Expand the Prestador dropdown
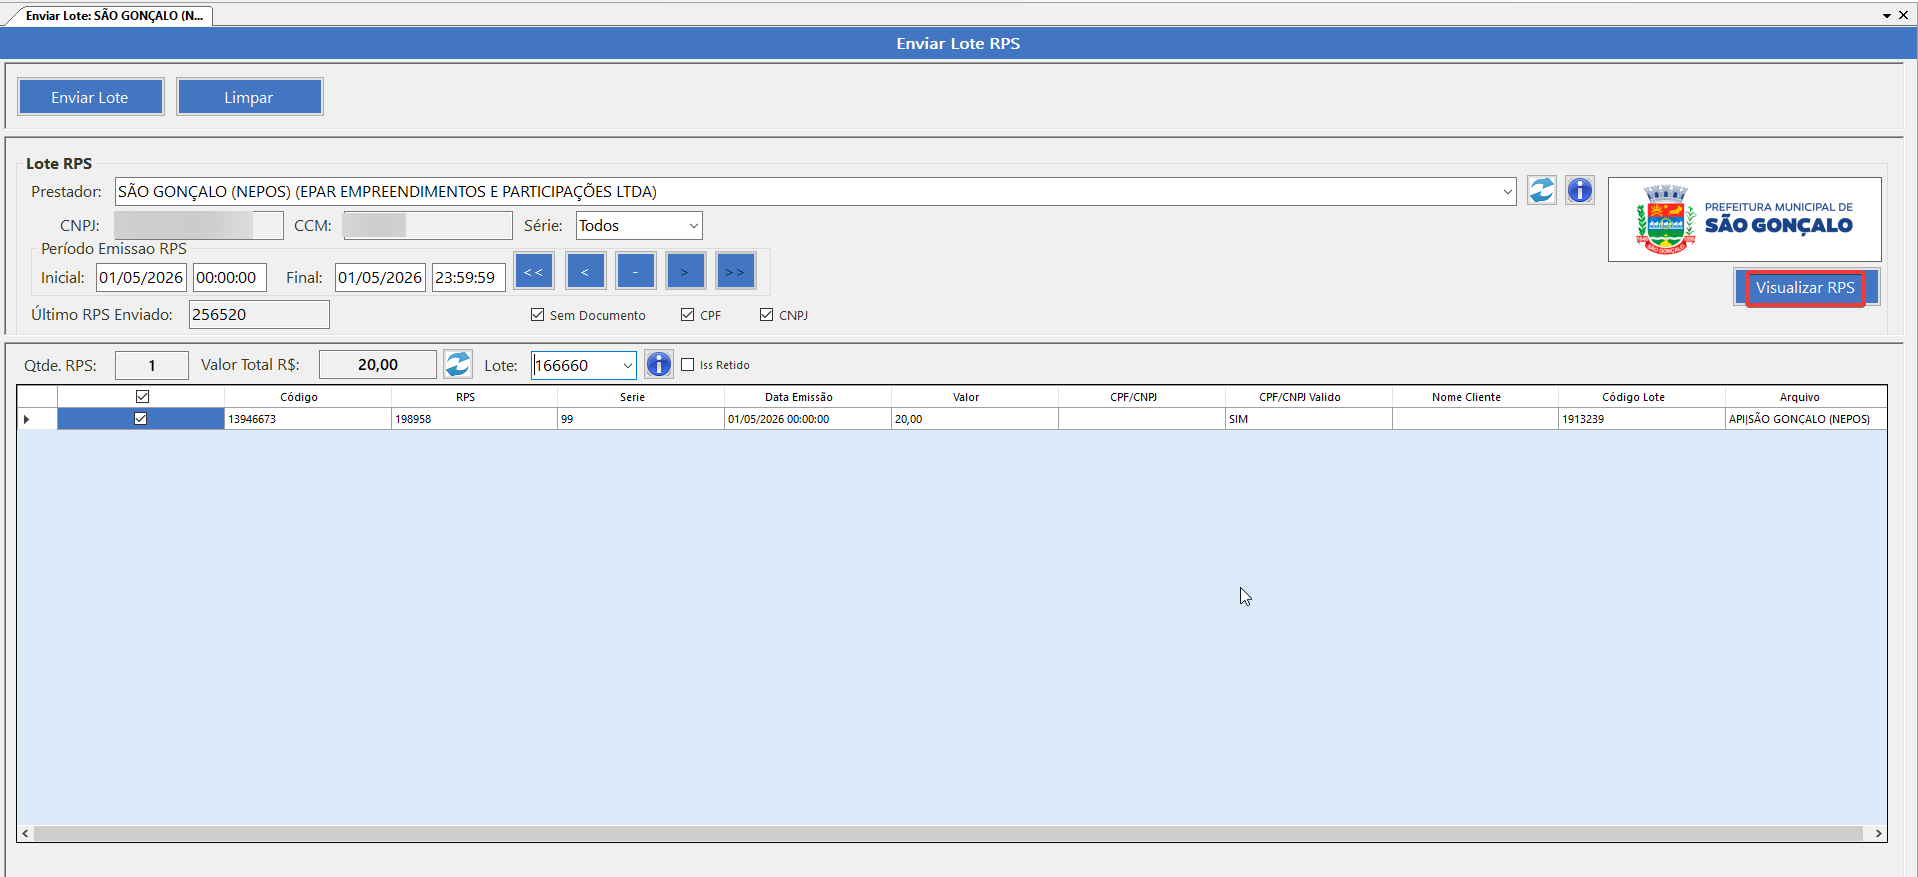This screenshot has height=877, width=1918. (x=1507, y=191)
